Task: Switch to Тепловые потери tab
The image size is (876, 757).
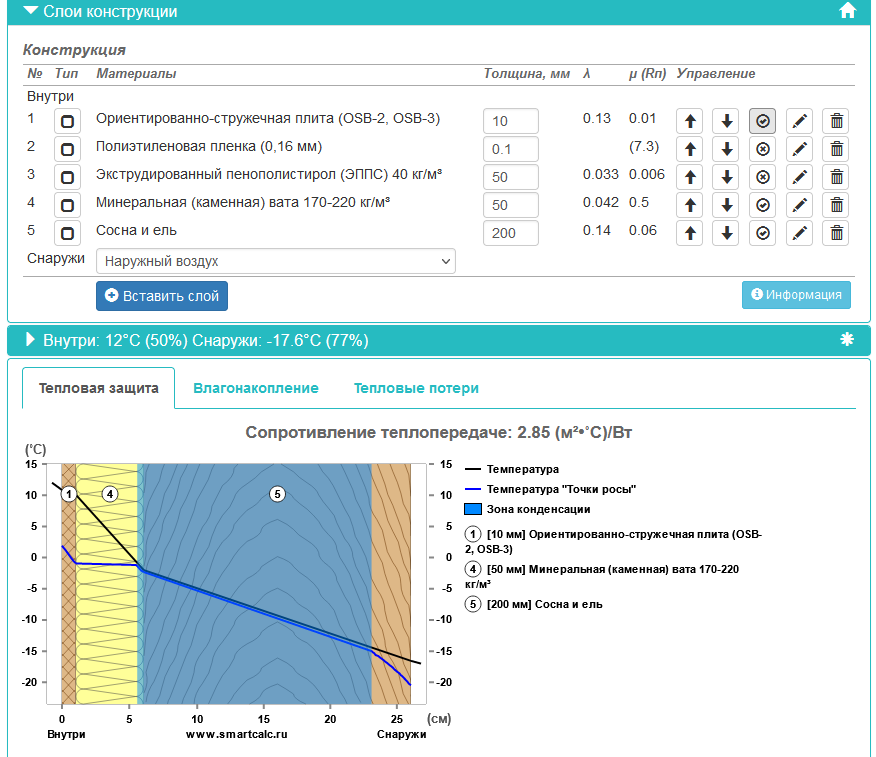Action: click(x=416, y=388)
